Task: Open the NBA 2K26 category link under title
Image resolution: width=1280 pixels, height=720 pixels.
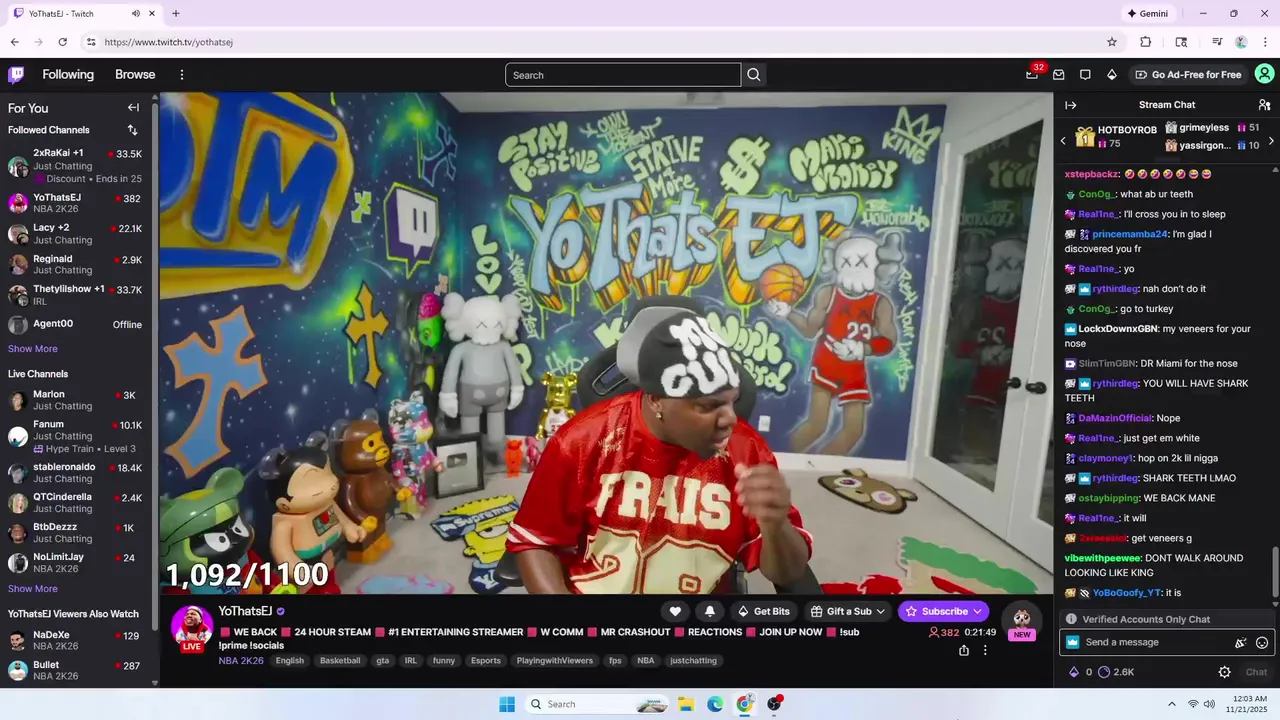Action: (x=241, y=661)
